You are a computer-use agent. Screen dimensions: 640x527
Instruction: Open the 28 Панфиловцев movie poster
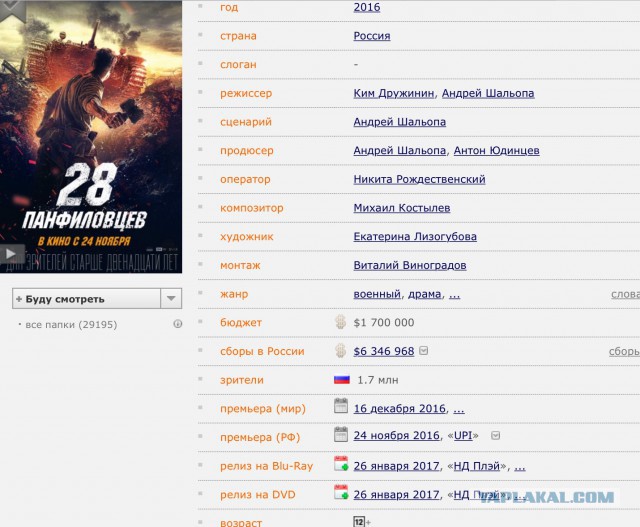click(x=91, y=137)
